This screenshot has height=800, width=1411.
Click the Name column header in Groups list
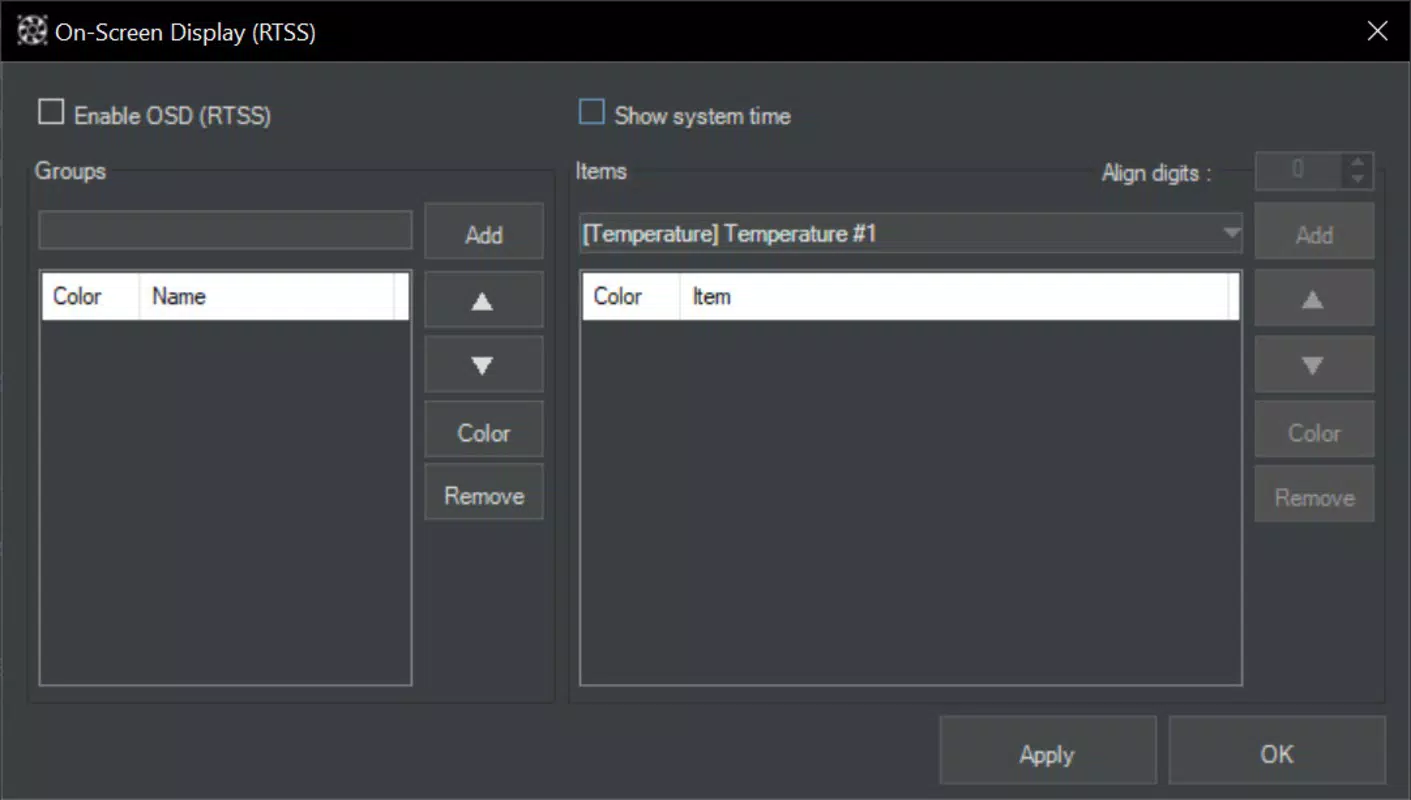click(266, 297)
